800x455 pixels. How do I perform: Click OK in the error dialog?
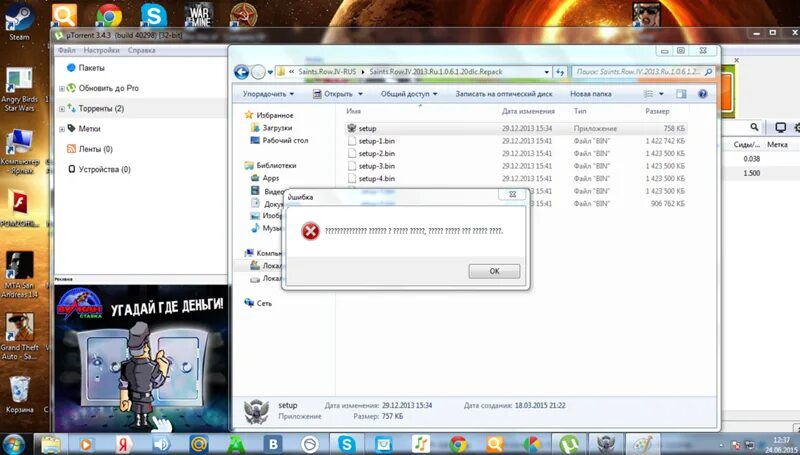click(x=494, y=271)
